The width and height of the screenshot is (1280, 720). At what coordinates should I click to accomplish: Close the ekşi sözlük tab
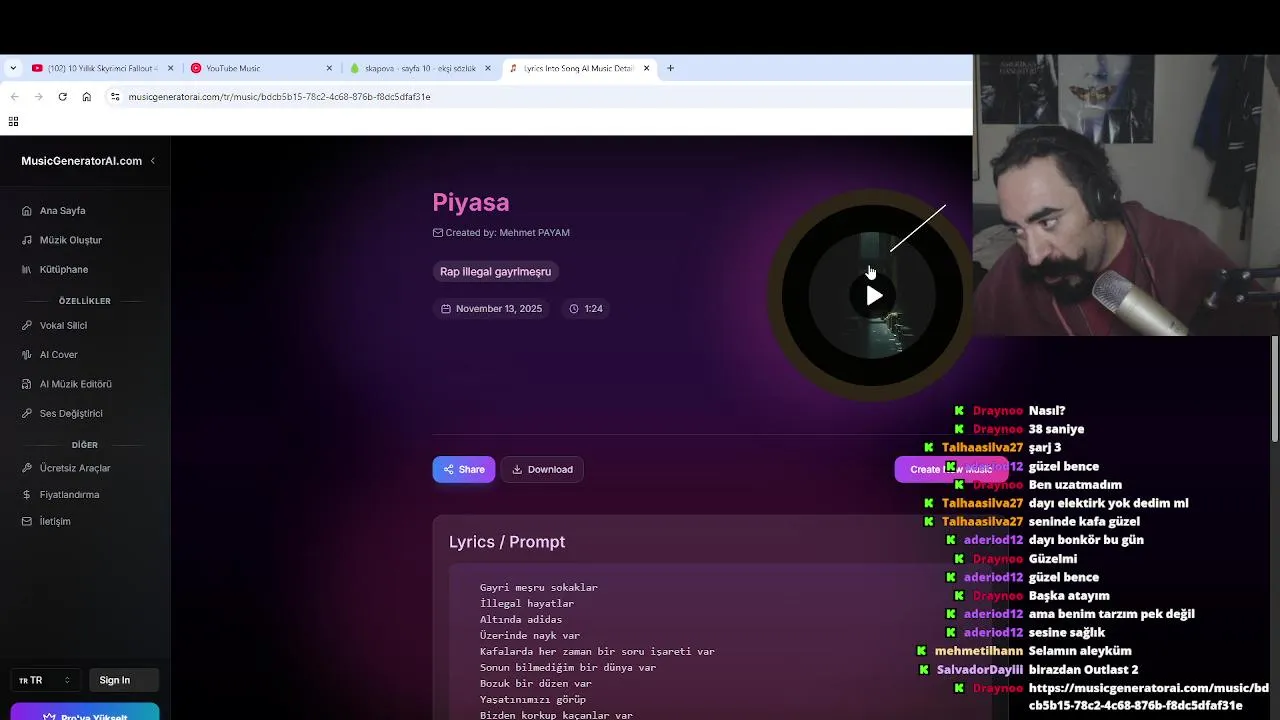488,68
